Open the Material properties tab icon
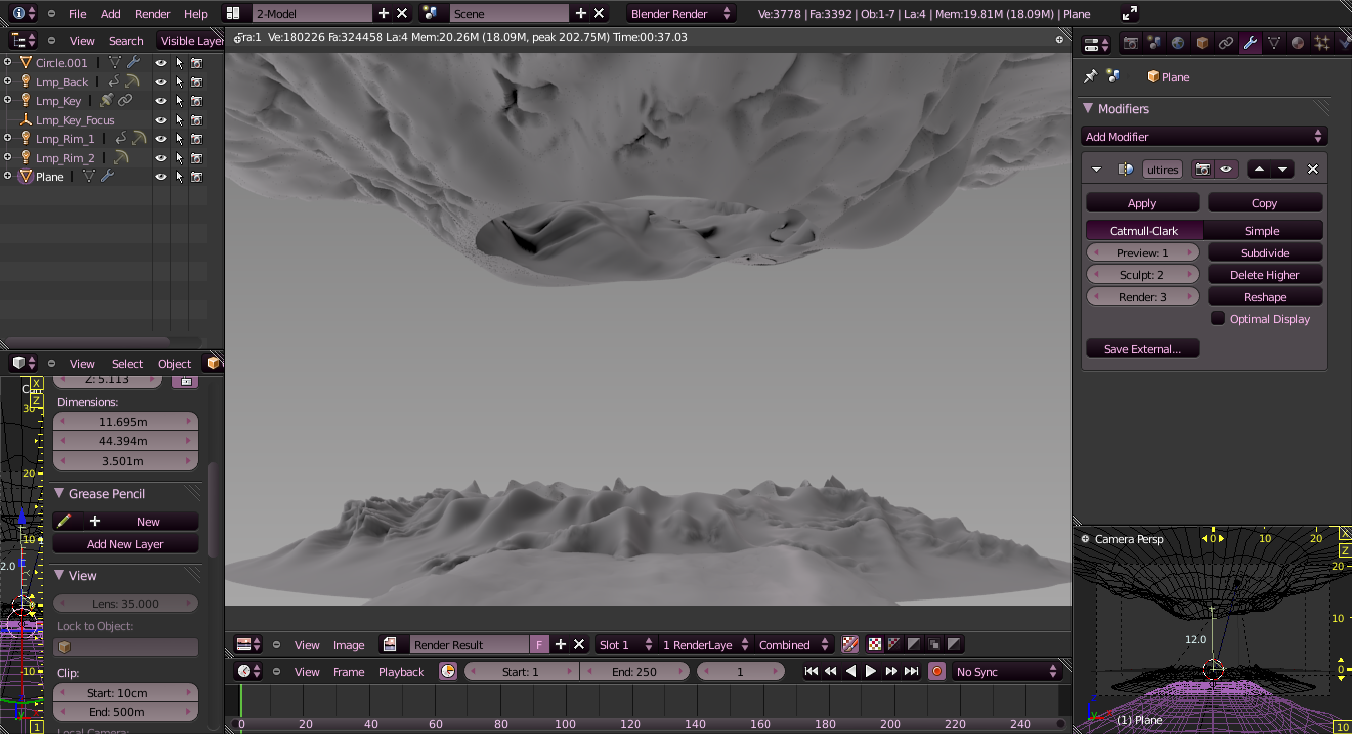The width and height of the screenshot is (1352, 734). click(1298, 43)
